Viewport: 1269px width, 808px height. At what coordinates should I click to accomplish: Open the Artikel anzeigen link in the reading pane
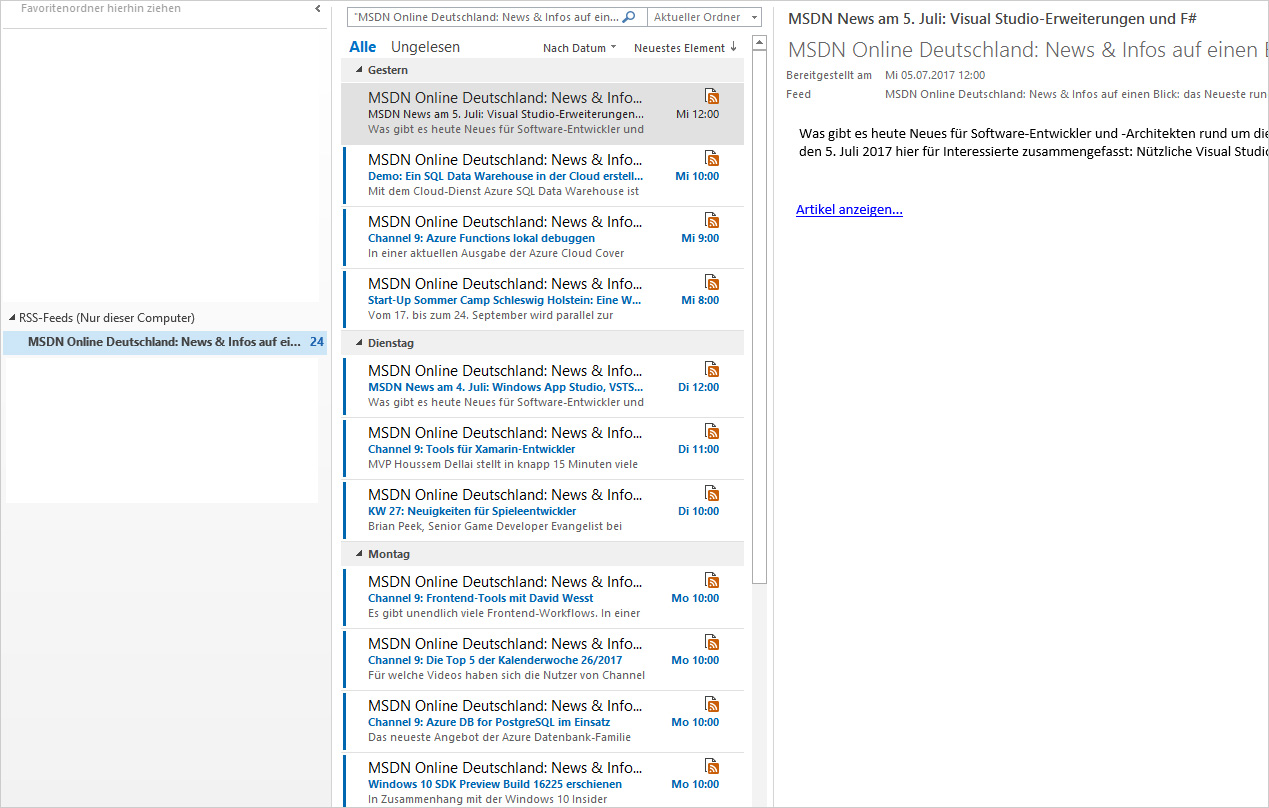point(849,209)
